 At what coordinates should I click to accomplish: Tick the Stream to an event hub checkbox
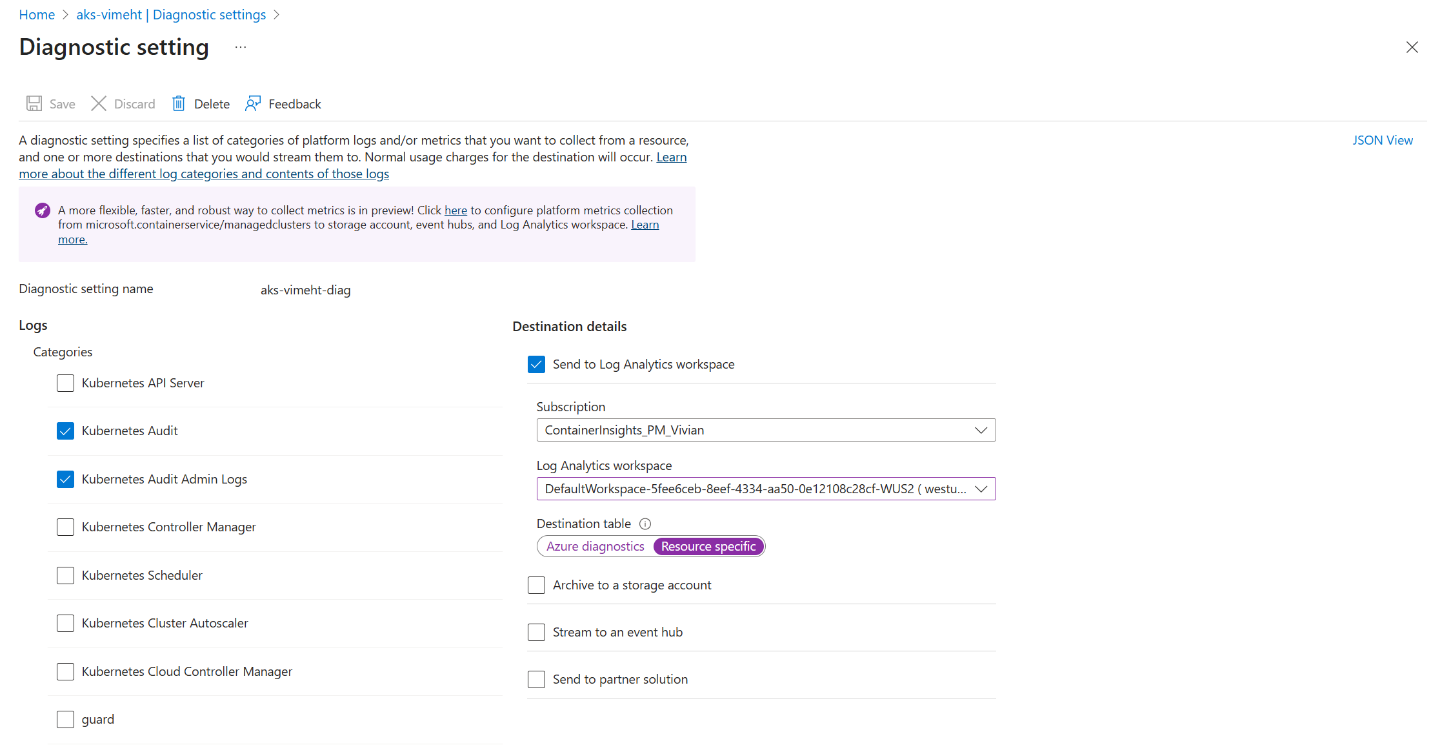point(536,632)
